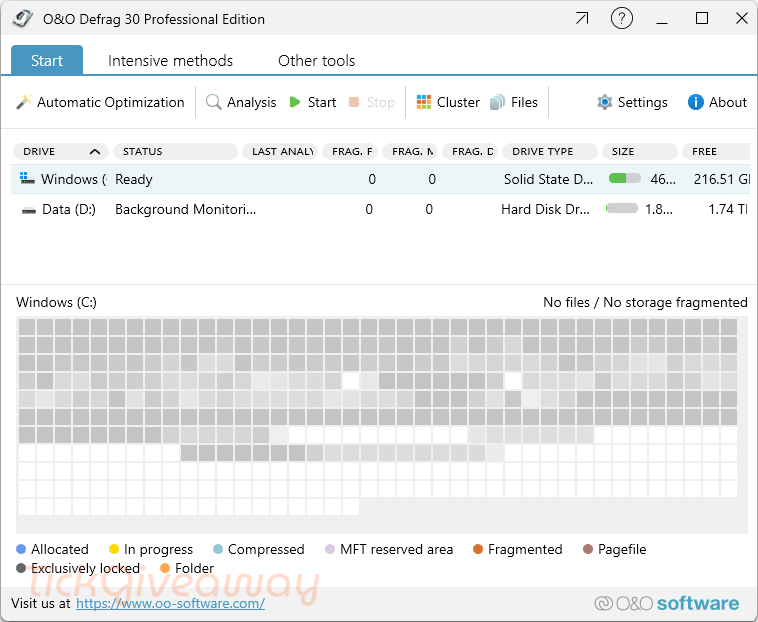This screenshot has height=622, width=758.
Task: Click the Allocated blue legend swatch
Action: pos(21,549)
